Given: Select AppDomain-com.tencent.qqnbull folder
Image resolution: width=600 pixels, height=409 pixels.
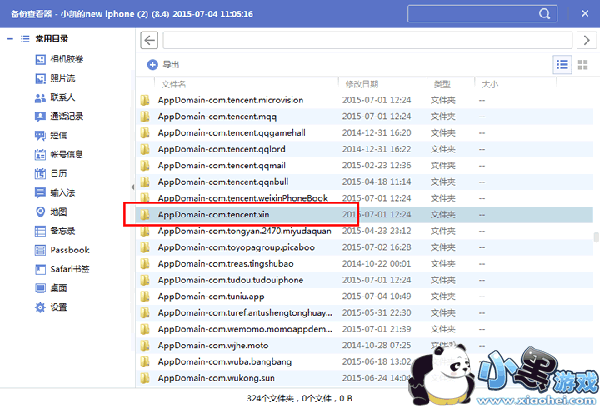Looking at the screenshot, I should tap(364, 182).
